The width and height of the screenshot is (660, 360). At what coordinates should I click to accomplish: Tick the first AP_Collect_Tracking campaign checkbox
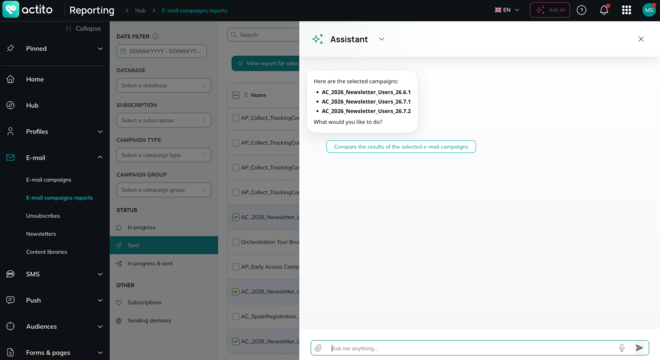(236, 118)
